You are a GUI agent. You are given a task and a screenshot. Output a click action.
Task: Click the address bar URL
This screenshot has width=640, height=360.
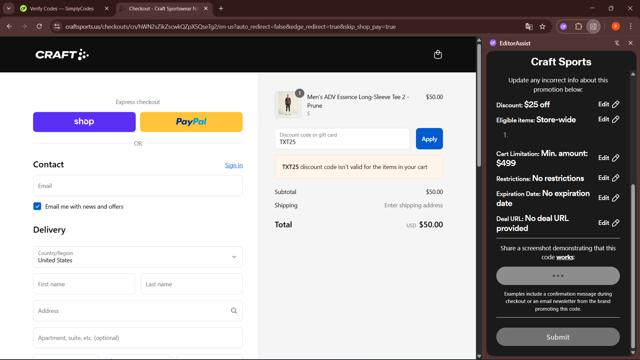pyautogui.click(x=230, y=27)
